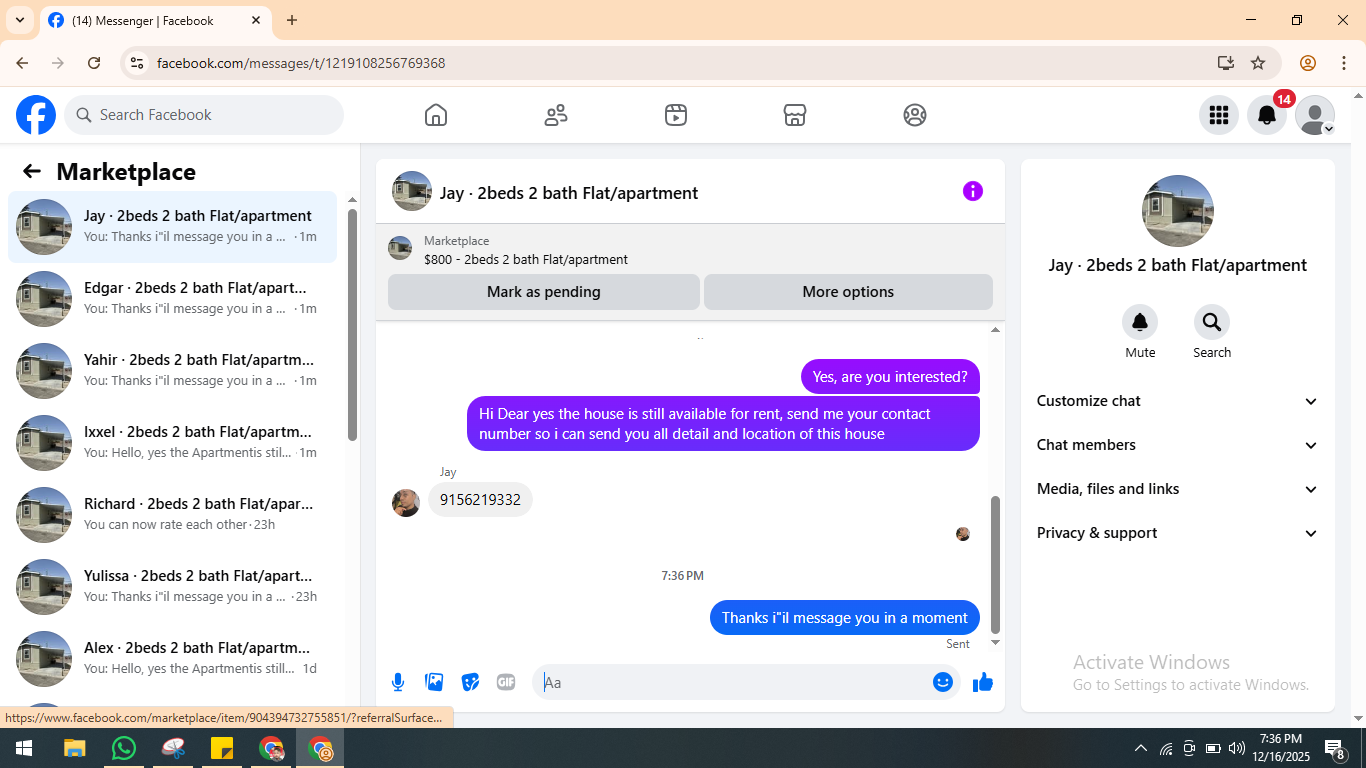The image size is (1366, 768).
Task: Bookmark this page with the star icon
Action: [x=1258, y=63]
